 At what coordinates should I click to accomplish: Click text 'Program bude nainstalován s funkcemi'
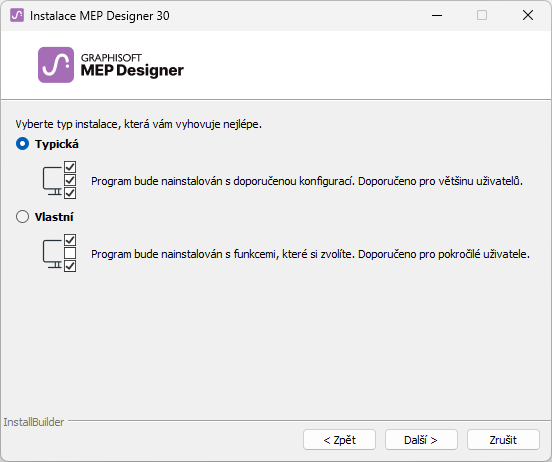pos(185,254)
